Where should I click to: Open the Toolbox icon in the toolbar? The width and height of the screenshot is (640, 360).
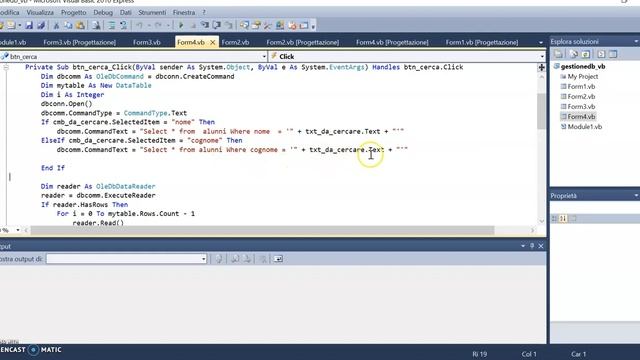point(268,25)
